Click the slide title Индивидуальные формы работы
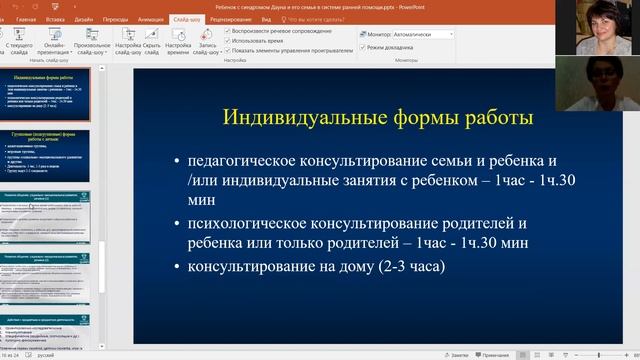This screenshot has height=360, width=640. 378,118
